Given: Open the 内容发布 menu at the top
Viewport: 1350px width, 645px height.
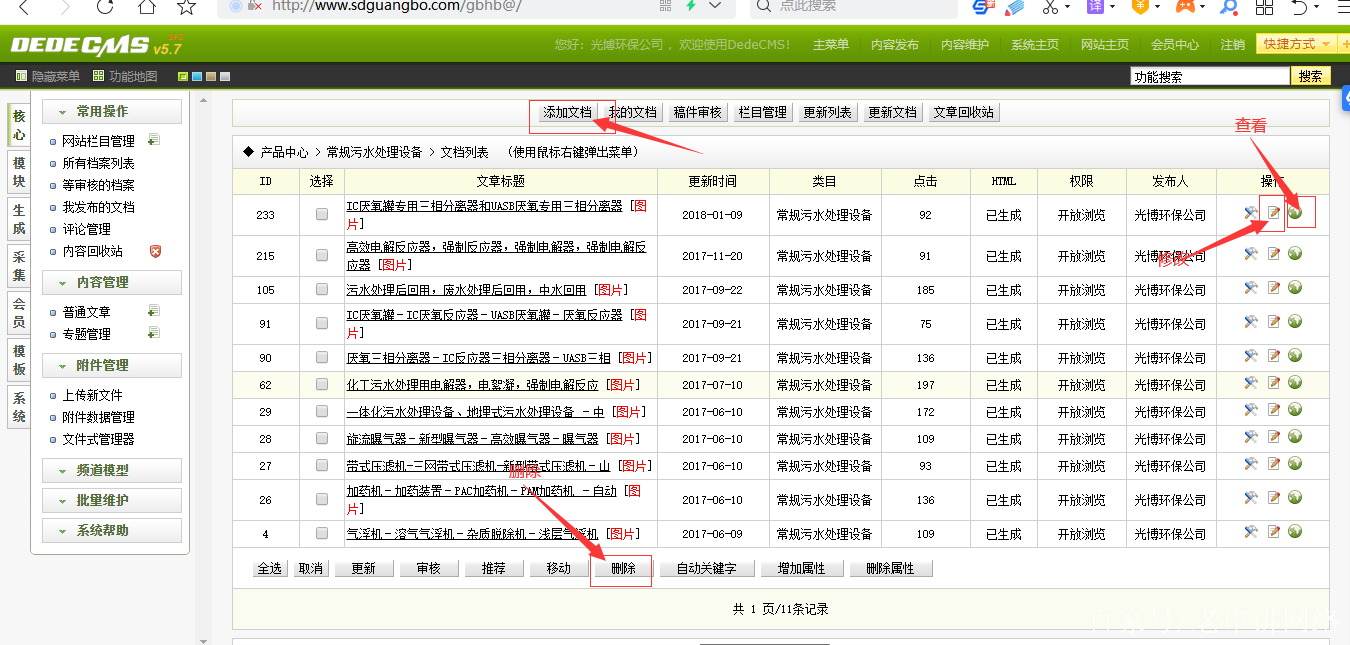Looking at the screenshot, I should click(894, 44).
